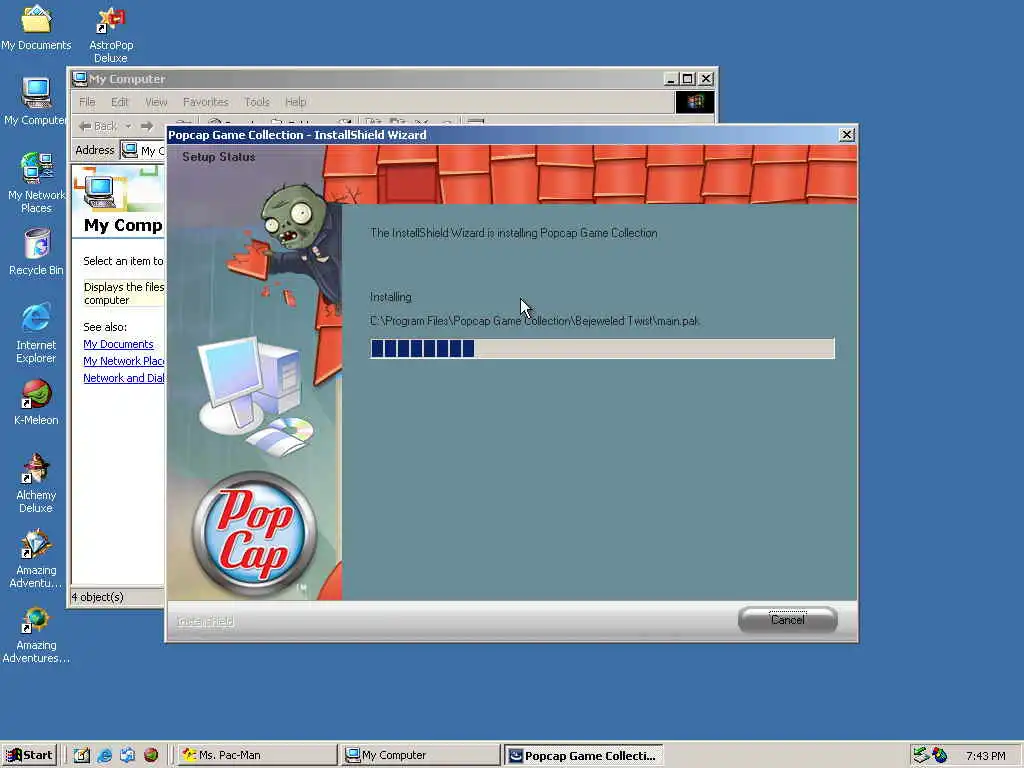This screenshot has width=1024, height=768.
Task: Maximize the My Computer window
Action: coord(687,79)
